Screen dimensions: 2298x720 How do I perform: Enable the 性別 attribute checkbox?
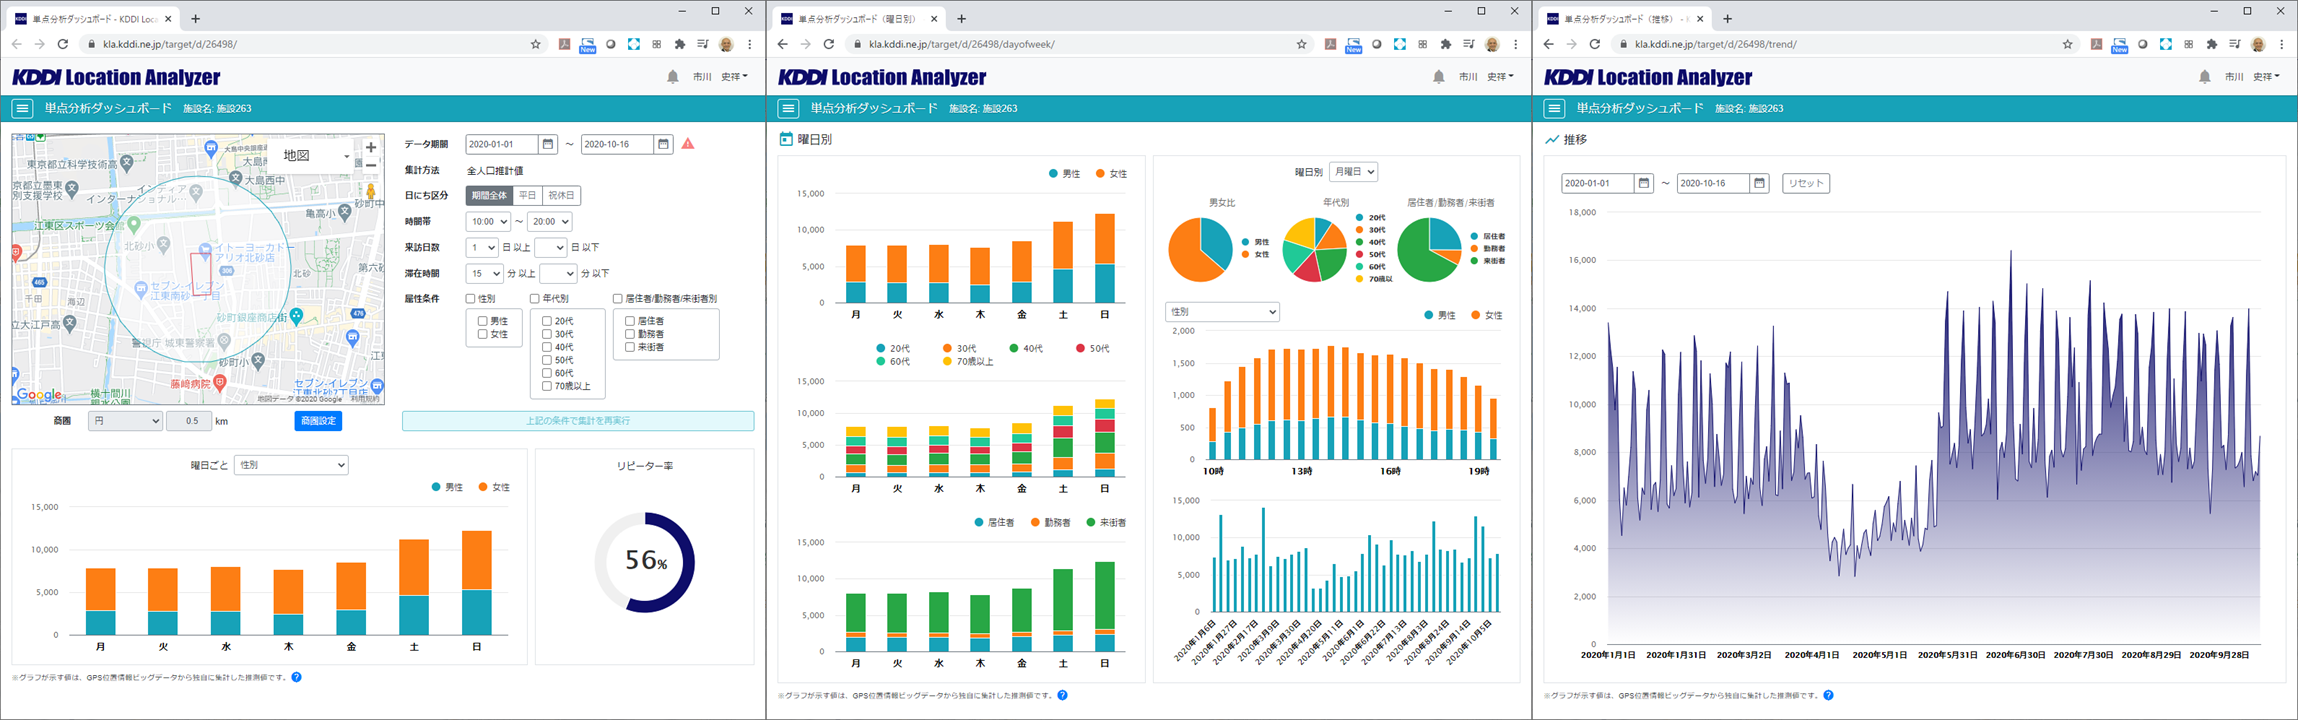point(471,299)
